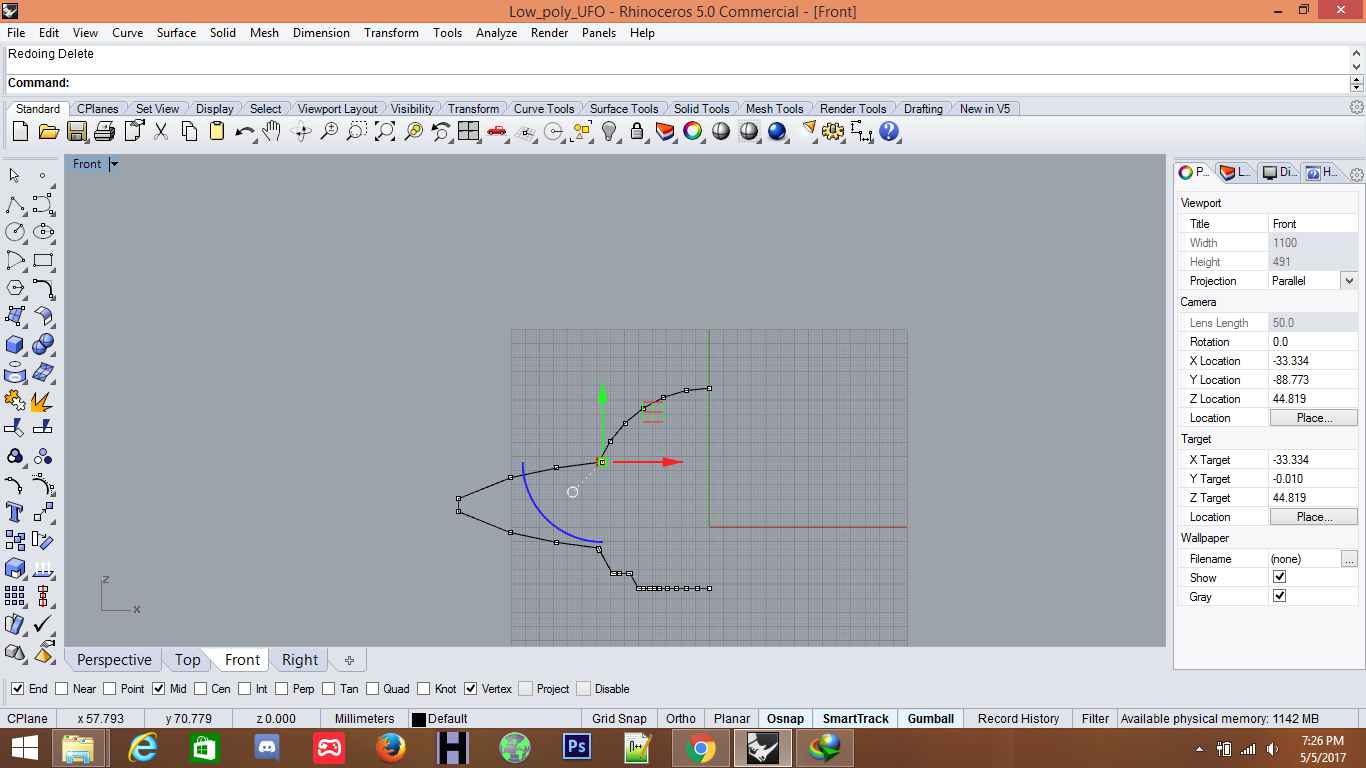Enable the Perp osnap checkbox
This screenshot has width=1366, height=768.
click(282, 688)
